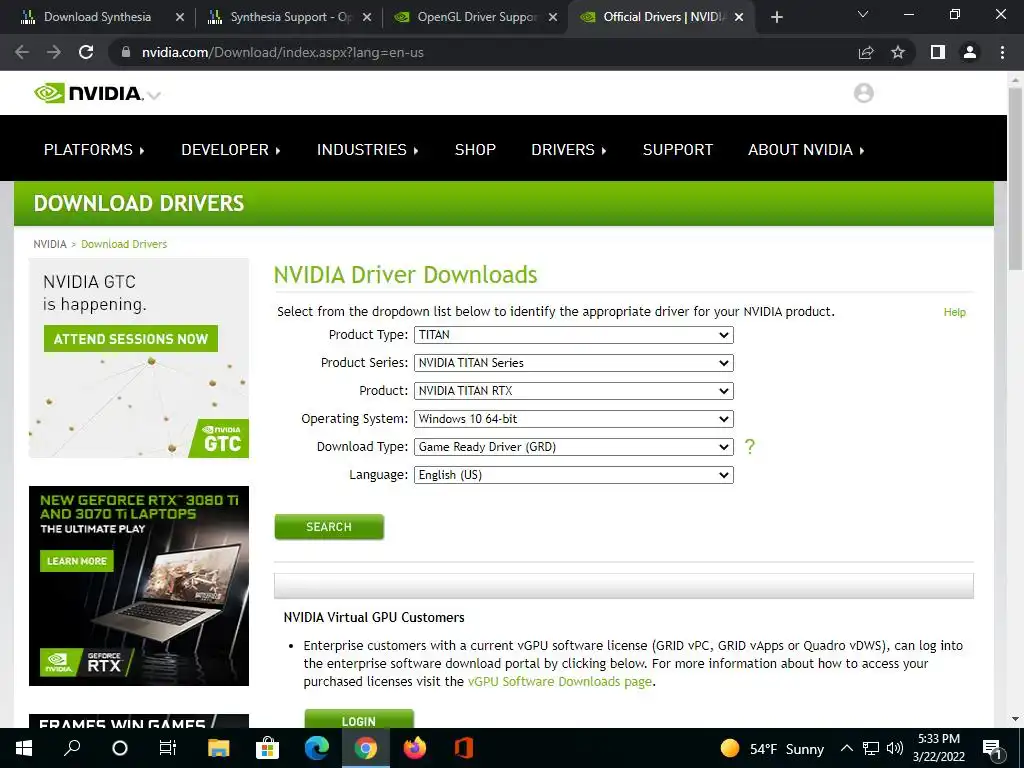Open the NVIDIA account profile icon
The image size is (1024, 768).
pos(863,93)
